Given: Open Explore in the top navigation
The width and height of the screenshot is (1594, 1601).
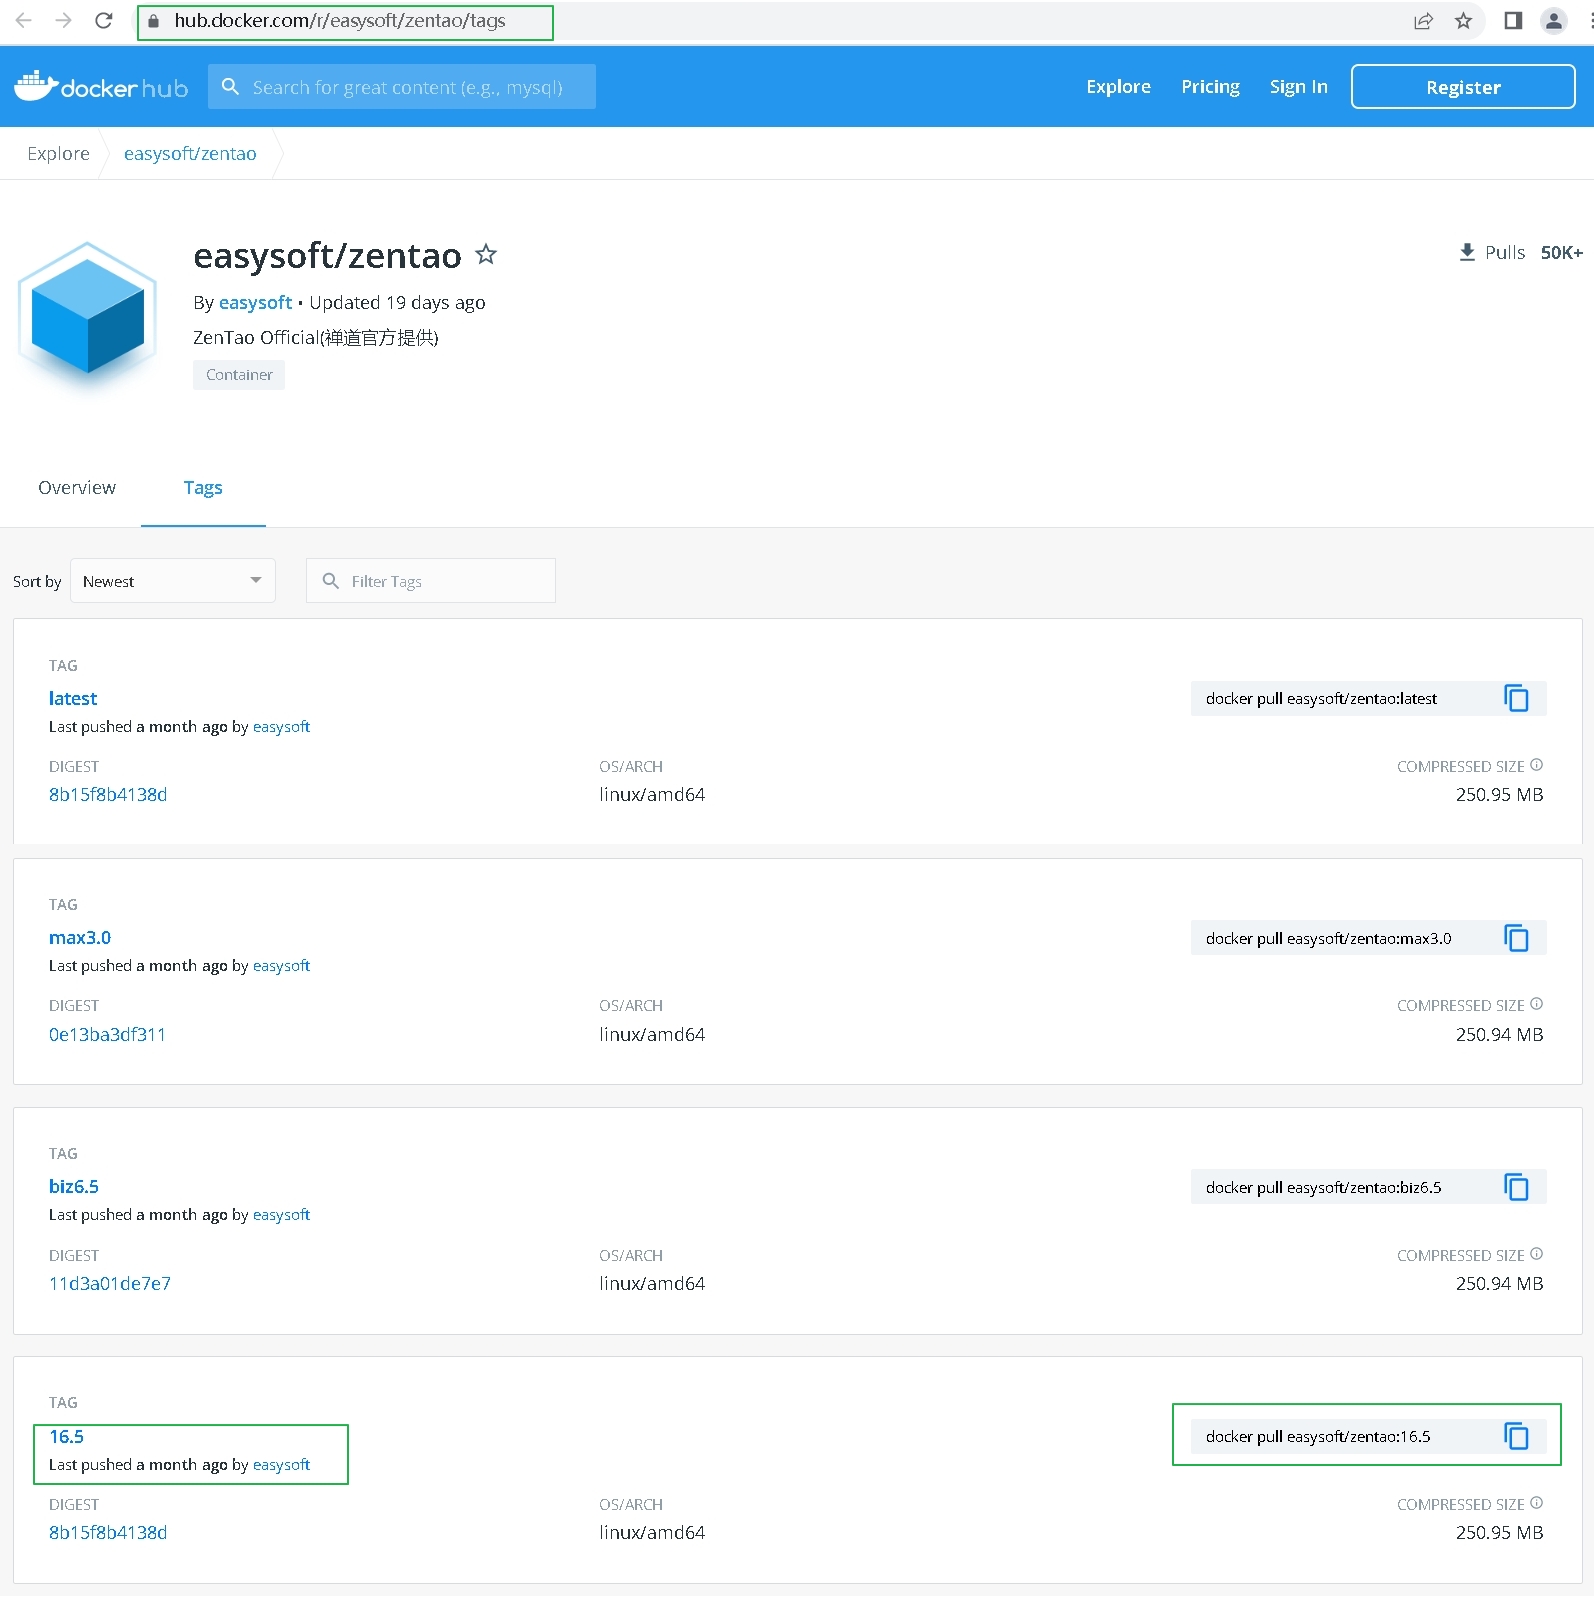Looking at the screenshot, I should pos(1118,87).
